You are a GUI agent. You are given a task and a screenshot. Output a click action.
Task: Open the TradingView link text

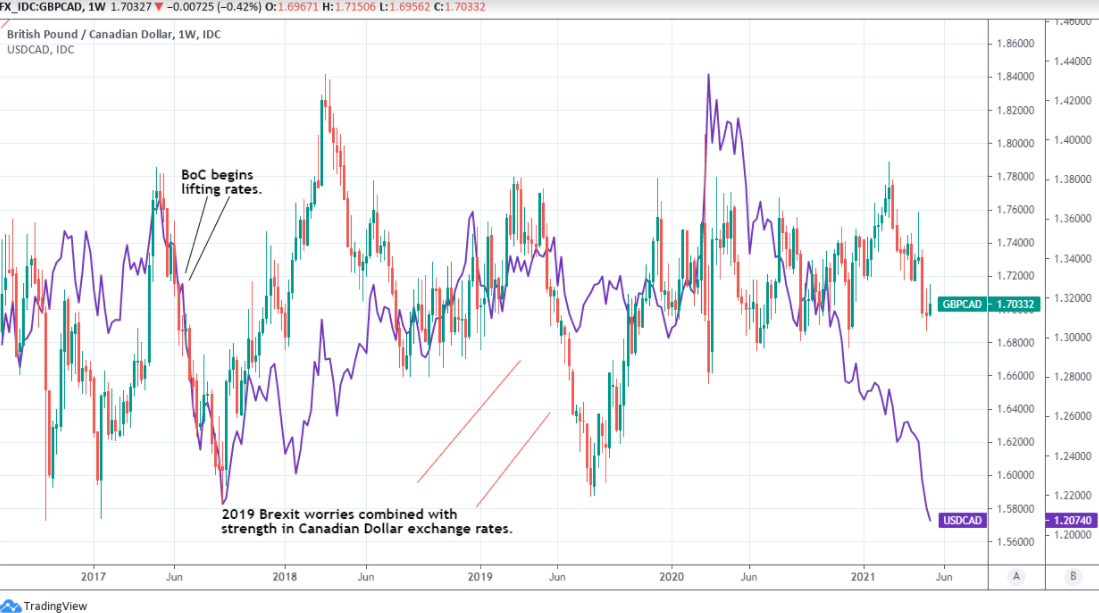pos(55,606)
